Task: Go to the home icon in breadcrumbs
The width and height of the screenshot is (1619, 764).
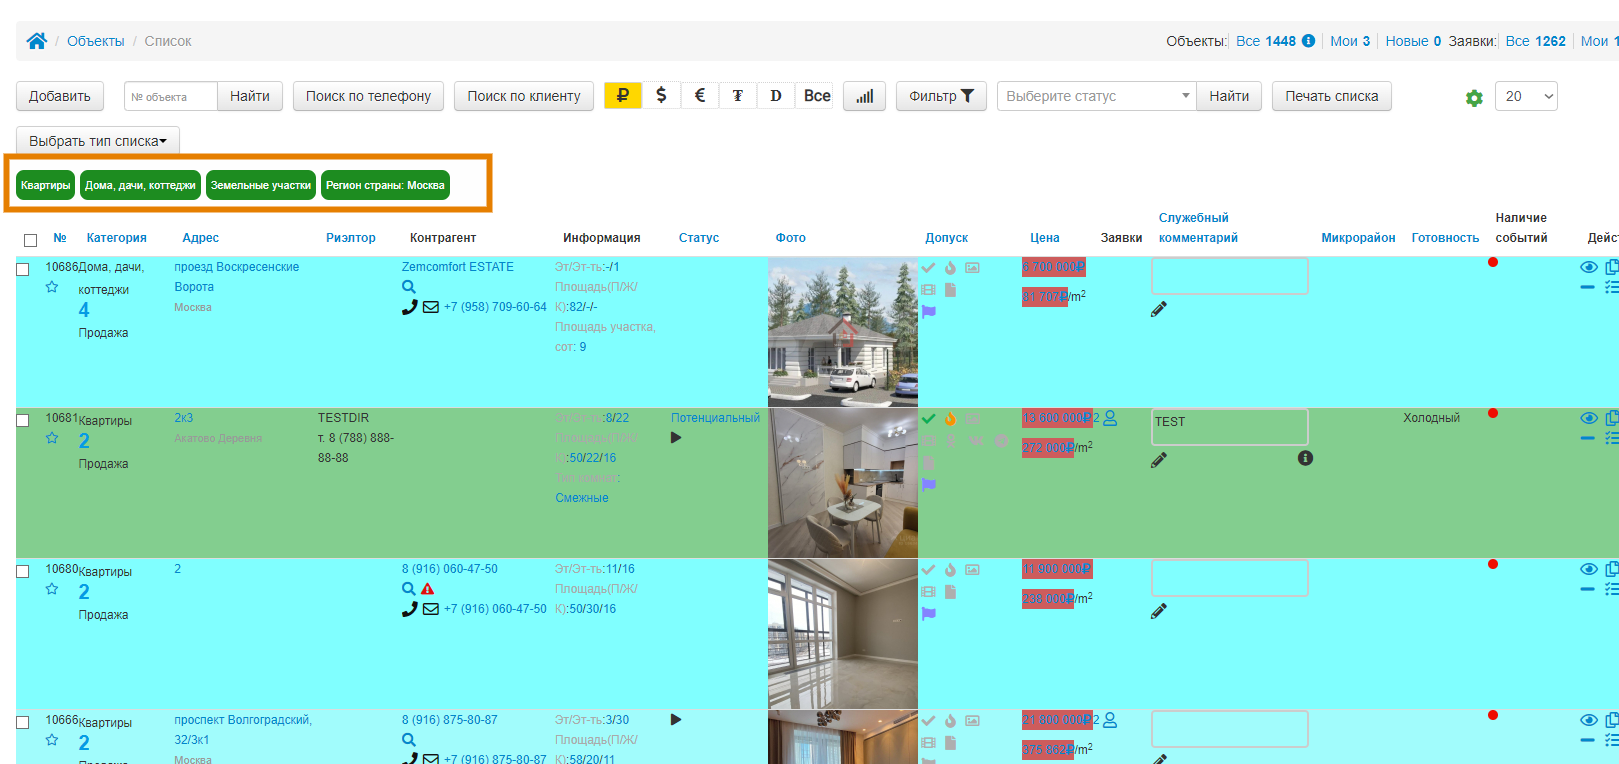Action: coord(37,41)
